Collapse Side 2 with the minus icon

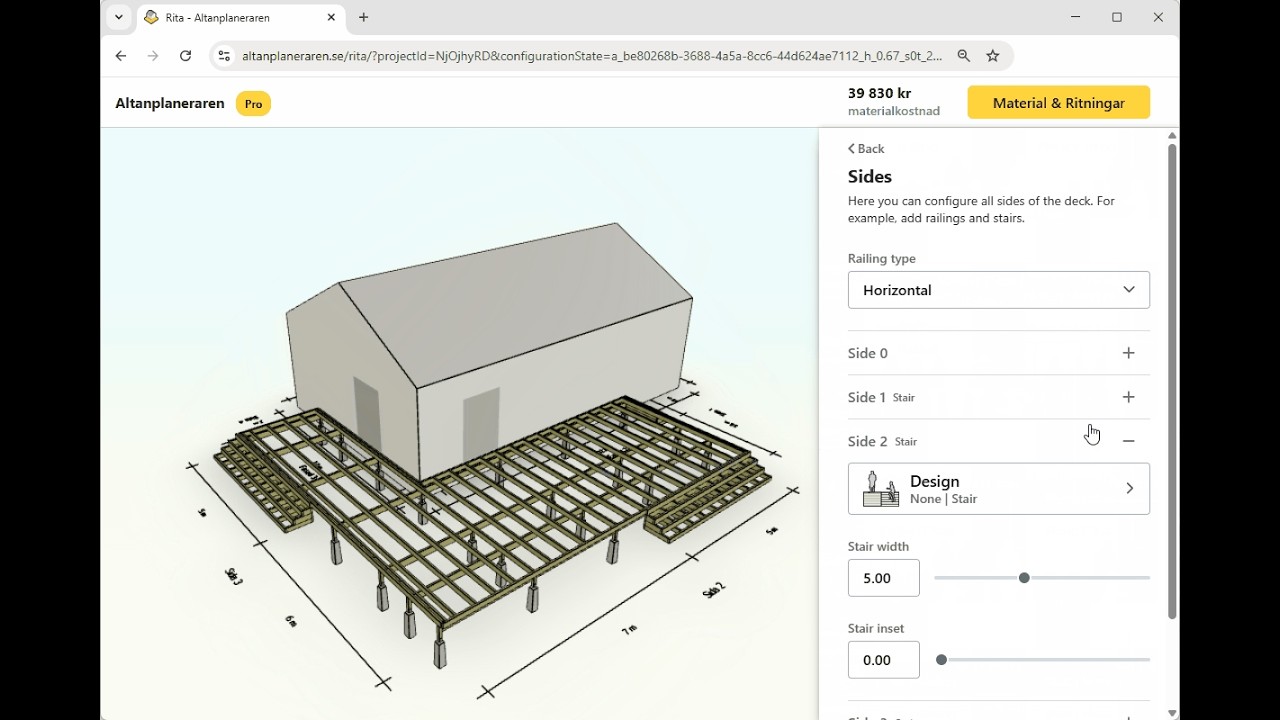[x=1128, y=441]
